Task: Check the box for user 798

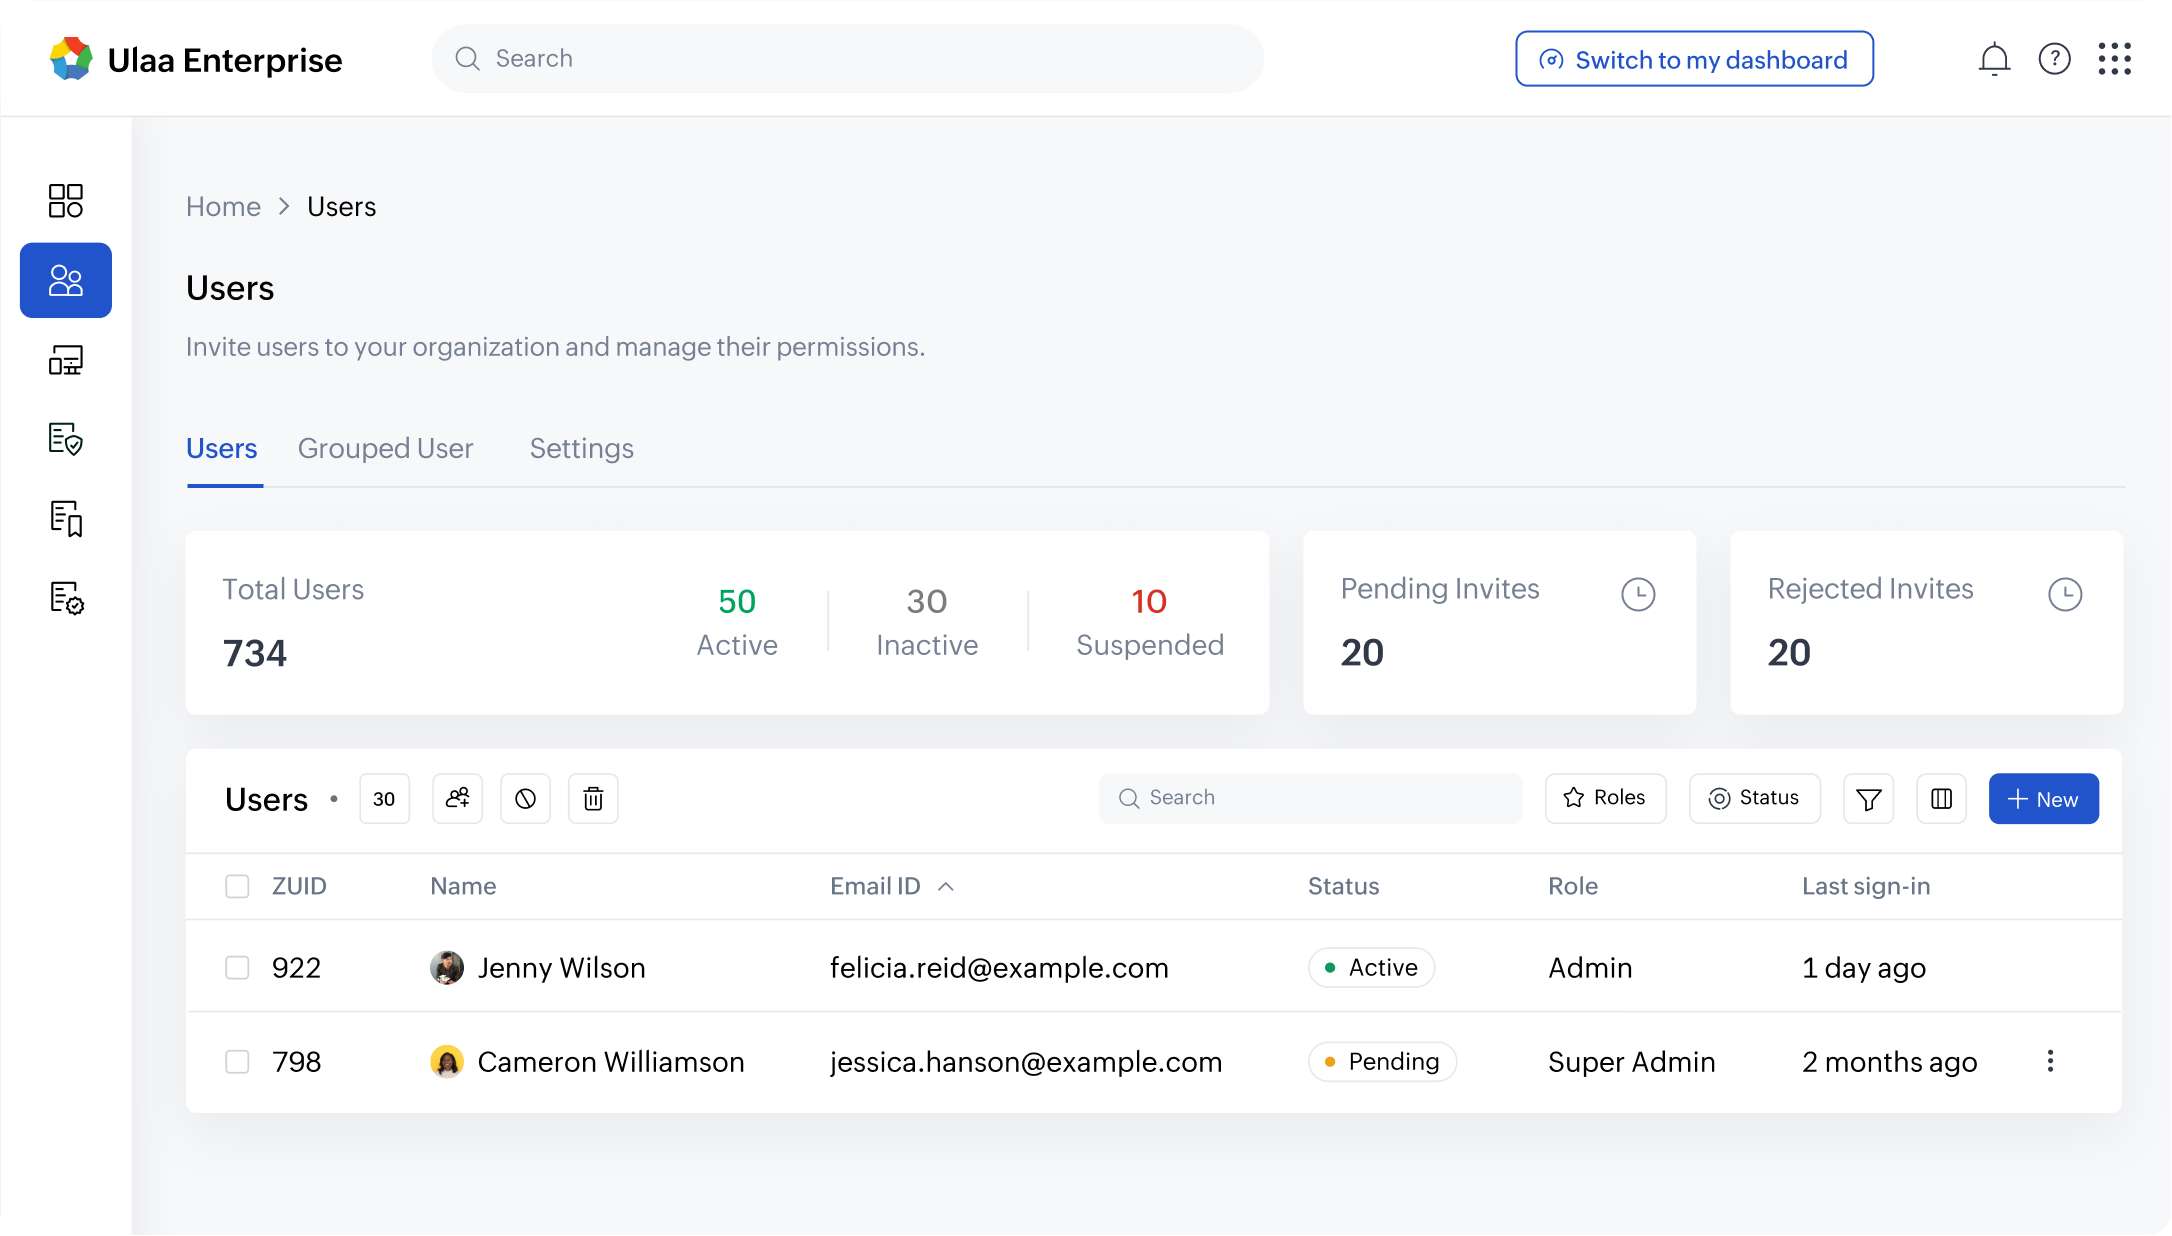Action: click(237, 1061)
